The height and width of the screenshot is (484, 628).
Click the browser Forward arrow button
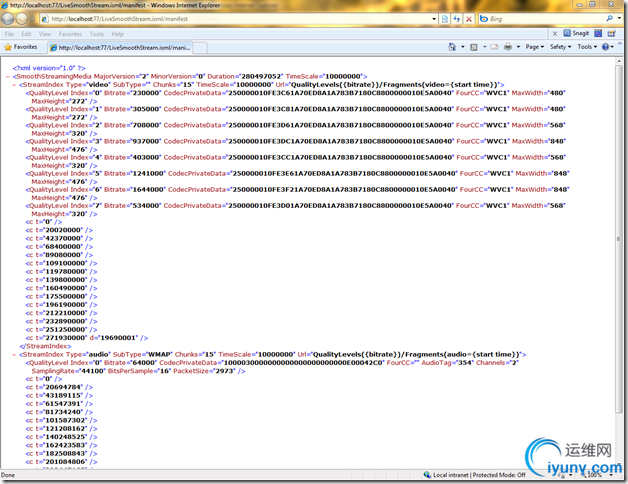[22, 18]
